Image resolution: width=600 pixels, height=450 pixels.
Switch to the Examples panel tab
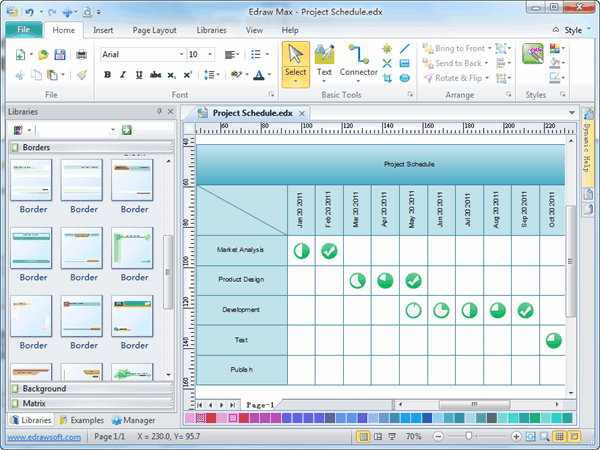(82, 420)
